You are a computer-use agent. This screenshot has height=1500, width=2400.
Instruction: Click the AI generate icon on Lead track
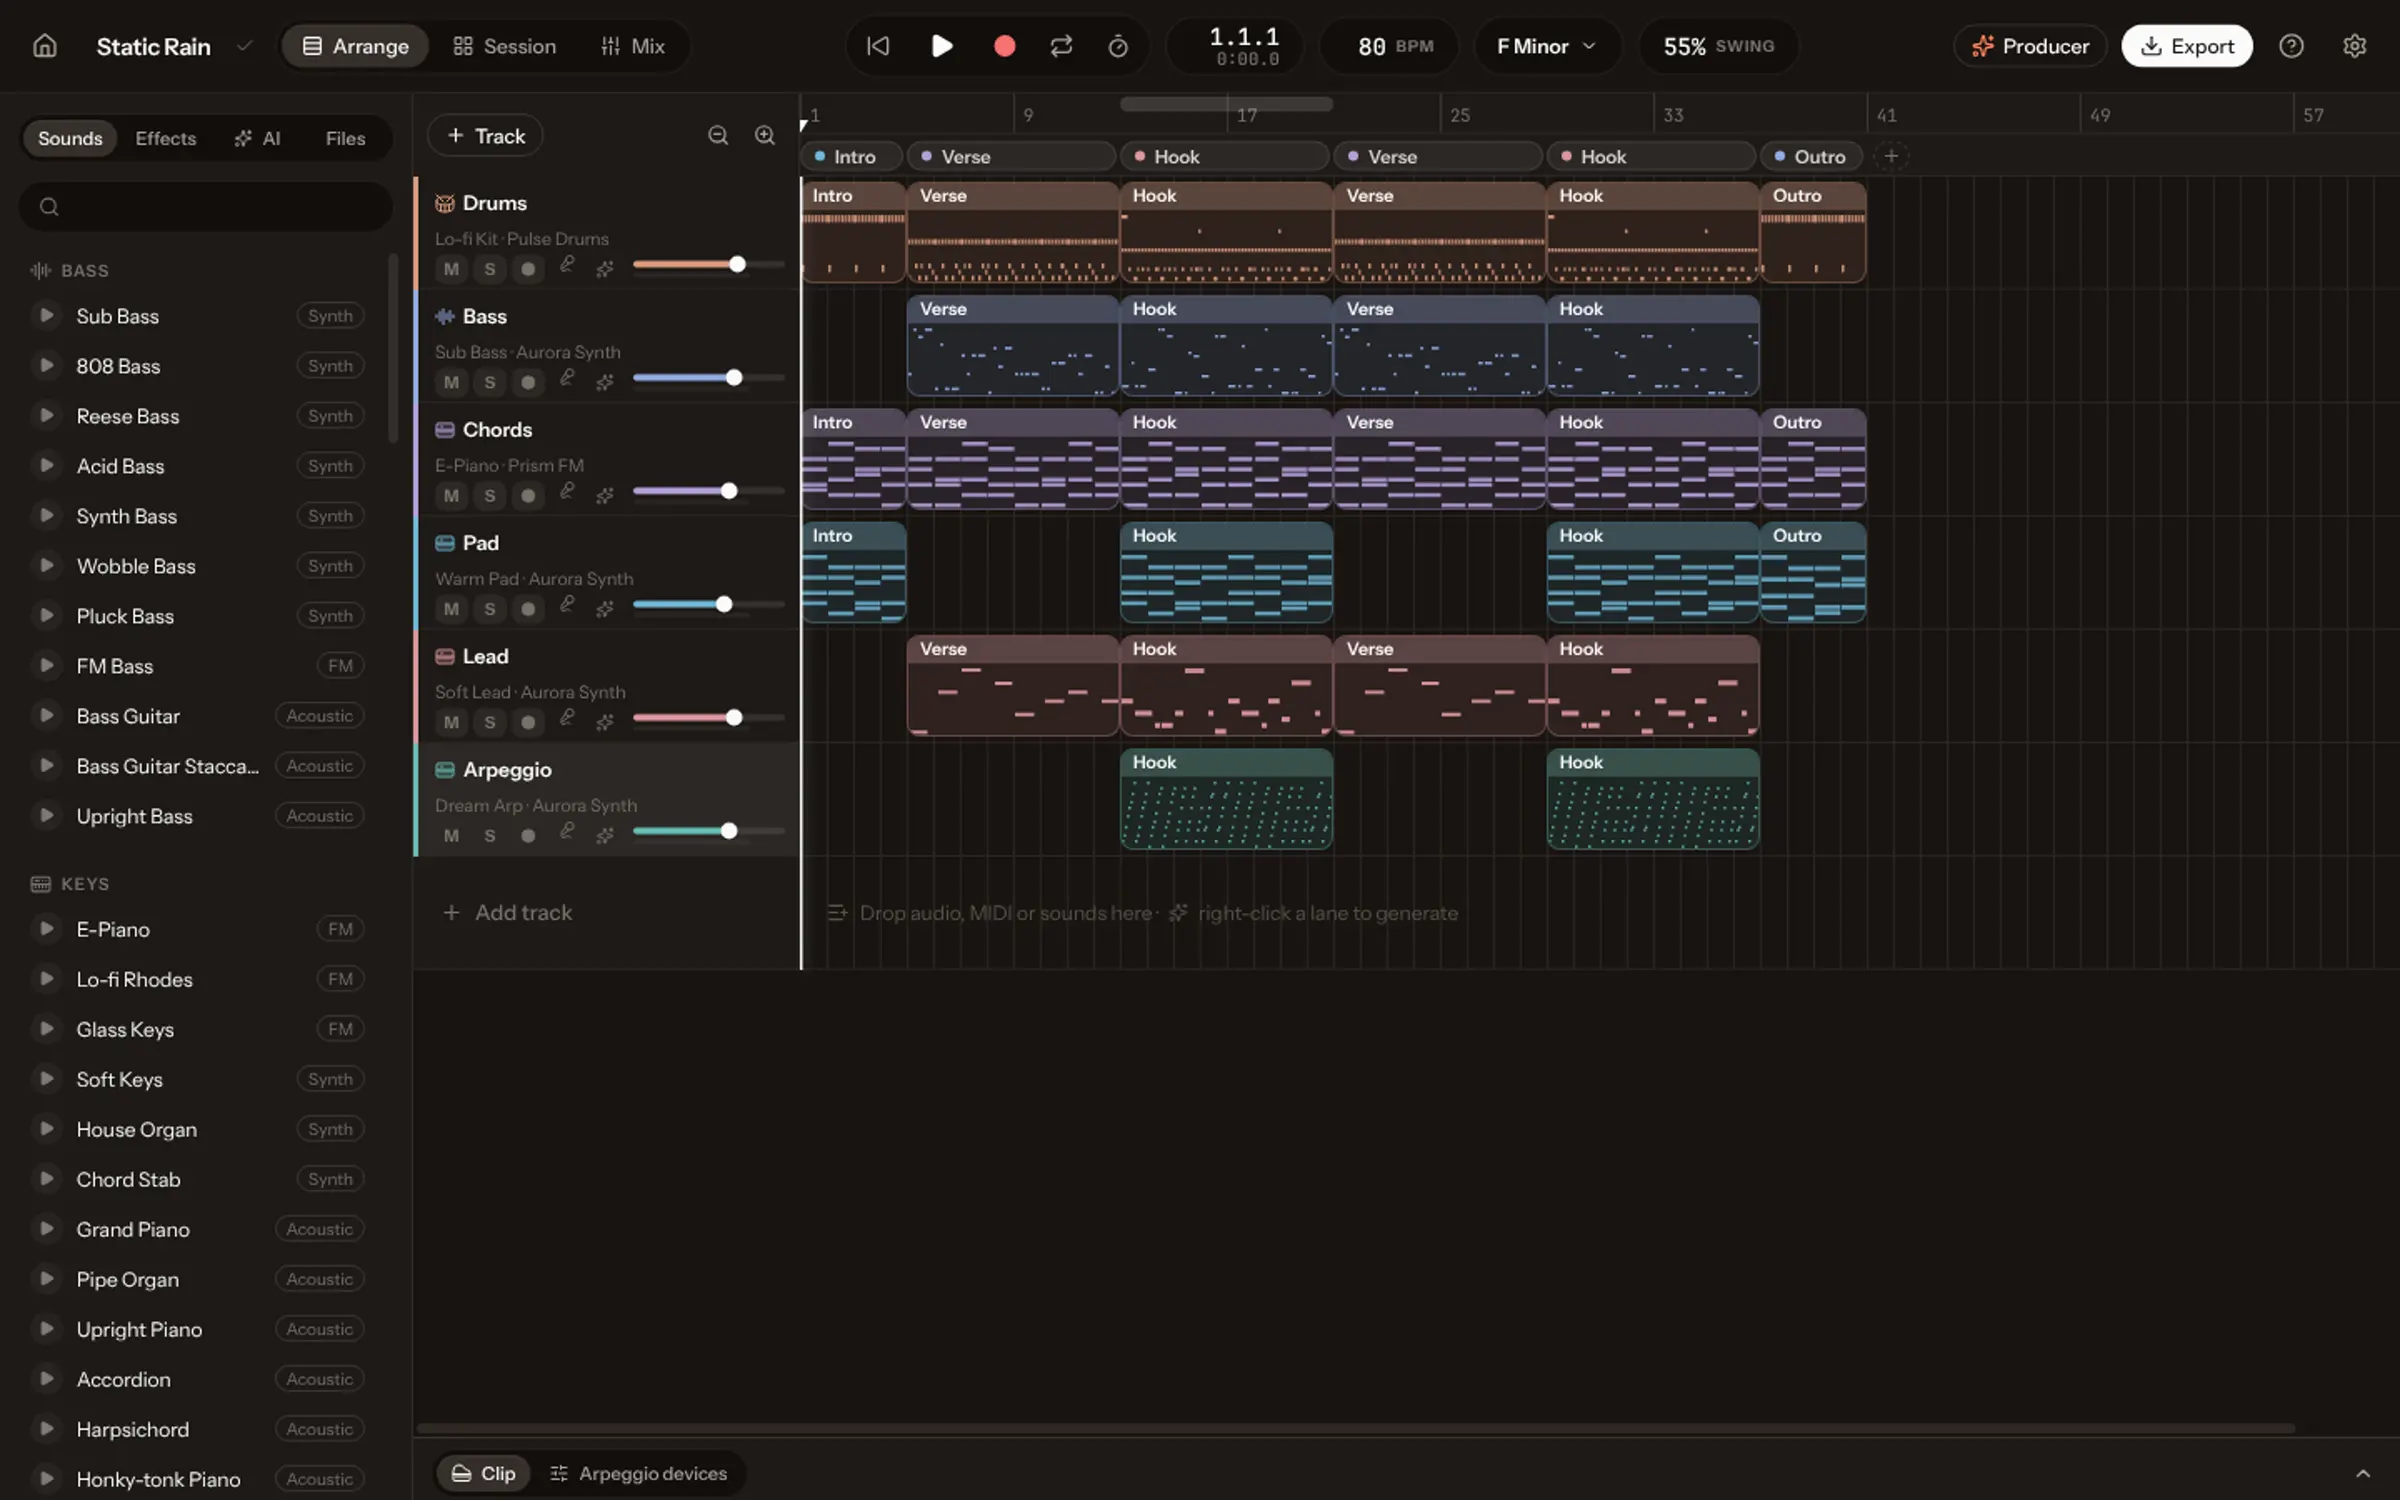[x=605, y=722]
